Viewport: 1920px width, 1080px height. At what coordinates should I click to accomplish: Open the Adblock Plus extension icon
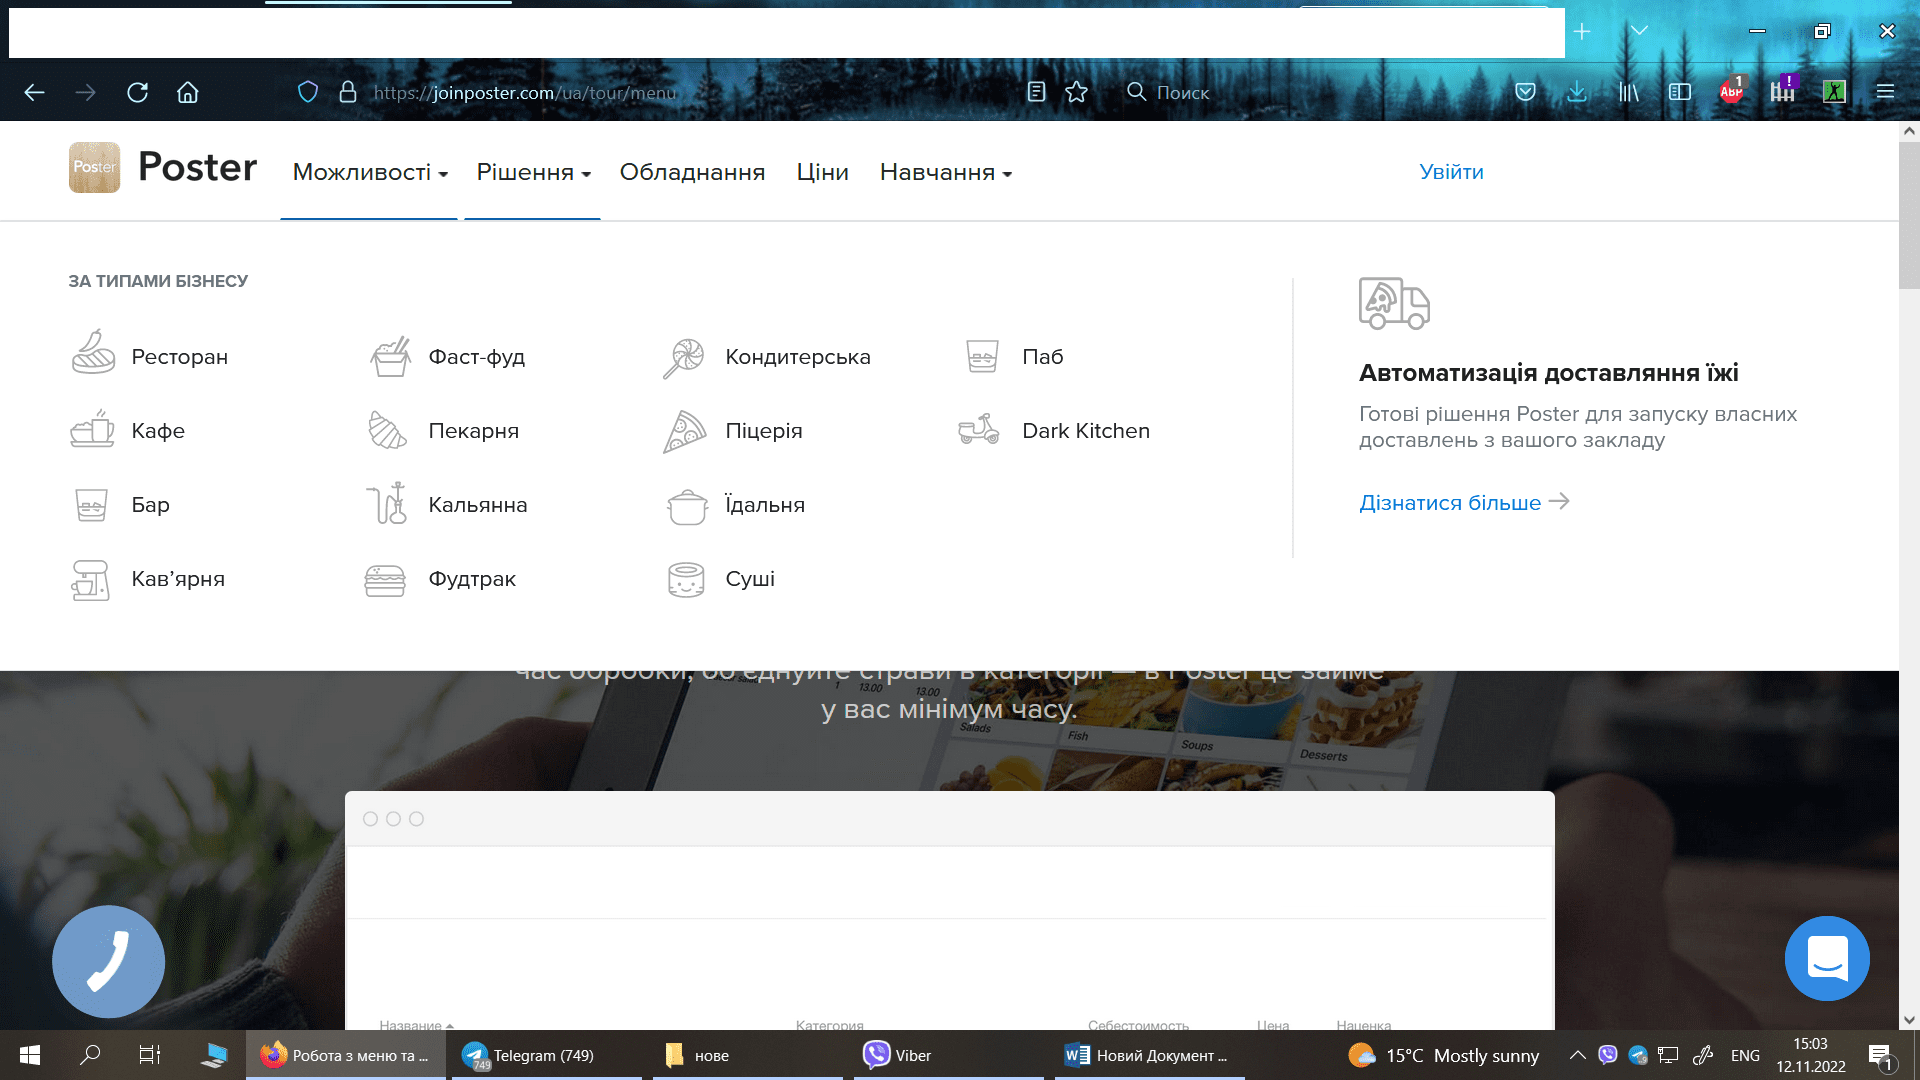click(x=1731, y=91)
